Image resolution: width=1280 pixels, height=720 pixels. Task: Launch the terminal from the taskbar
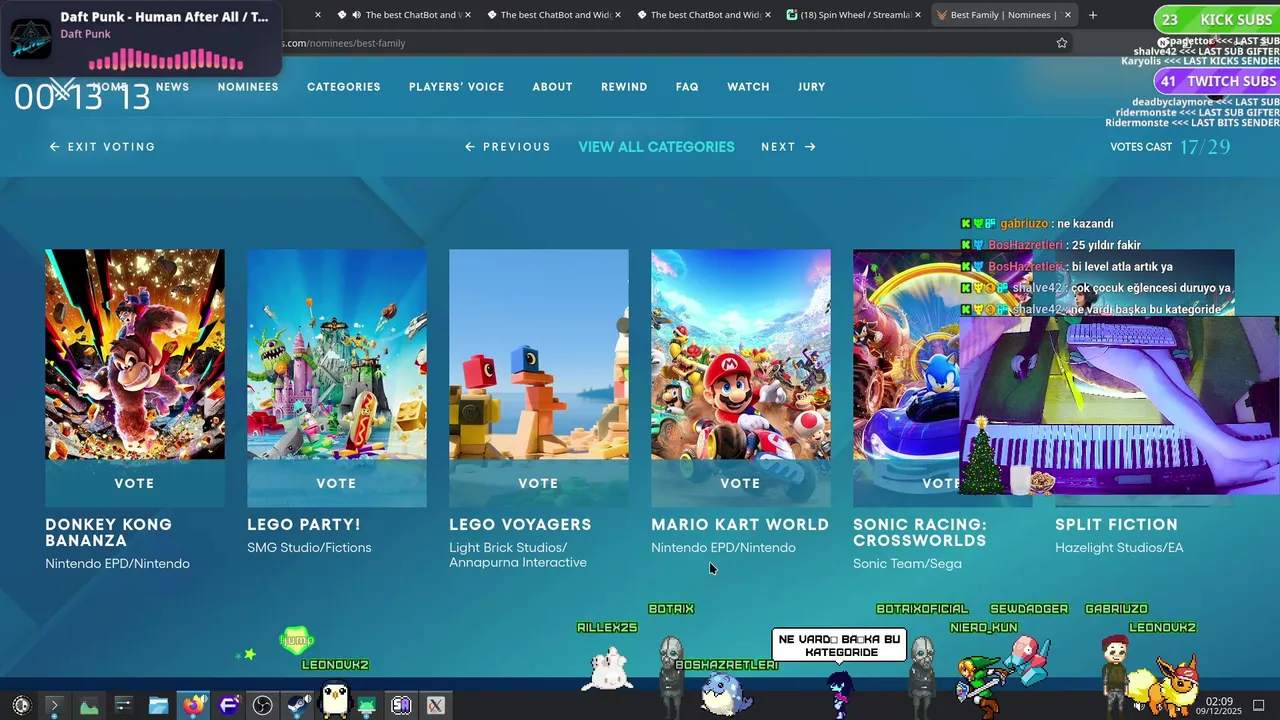54,706
